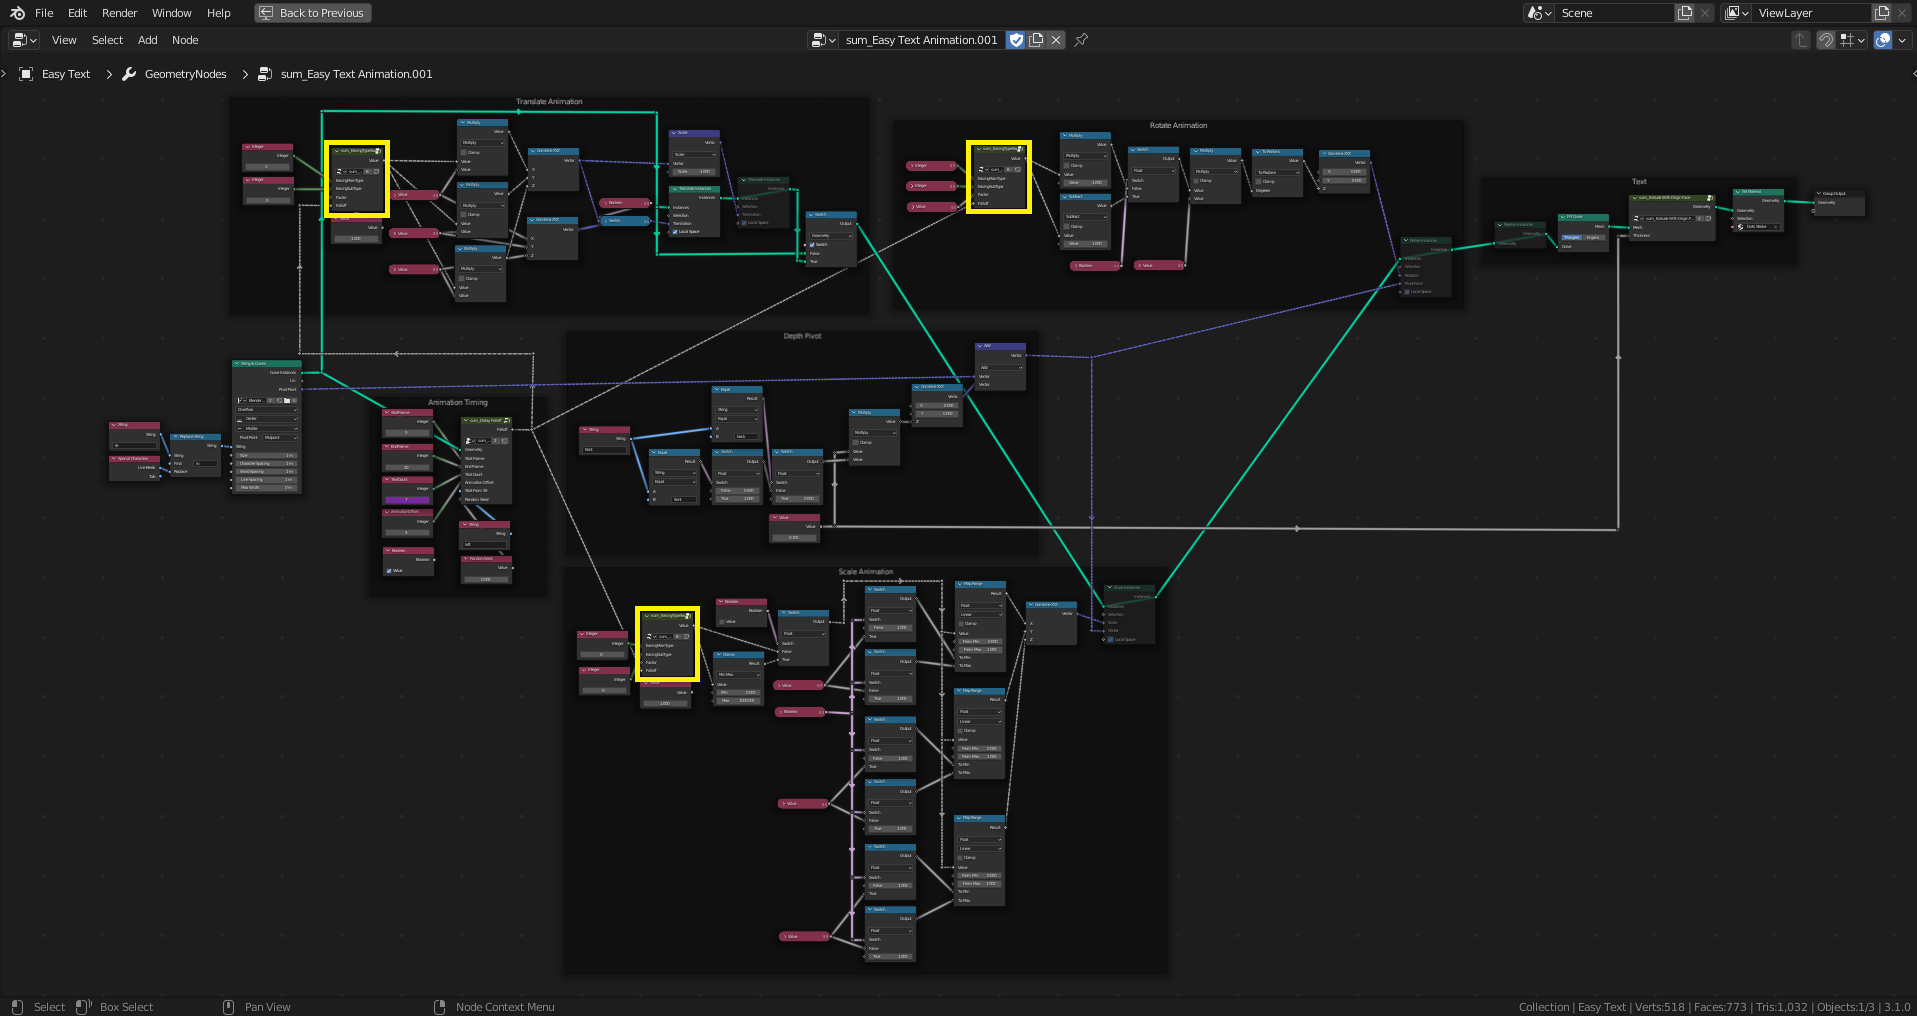Open the View Layer browse icon
This screenshot has width=1917, height=1016.
[x=1737, y=13]
